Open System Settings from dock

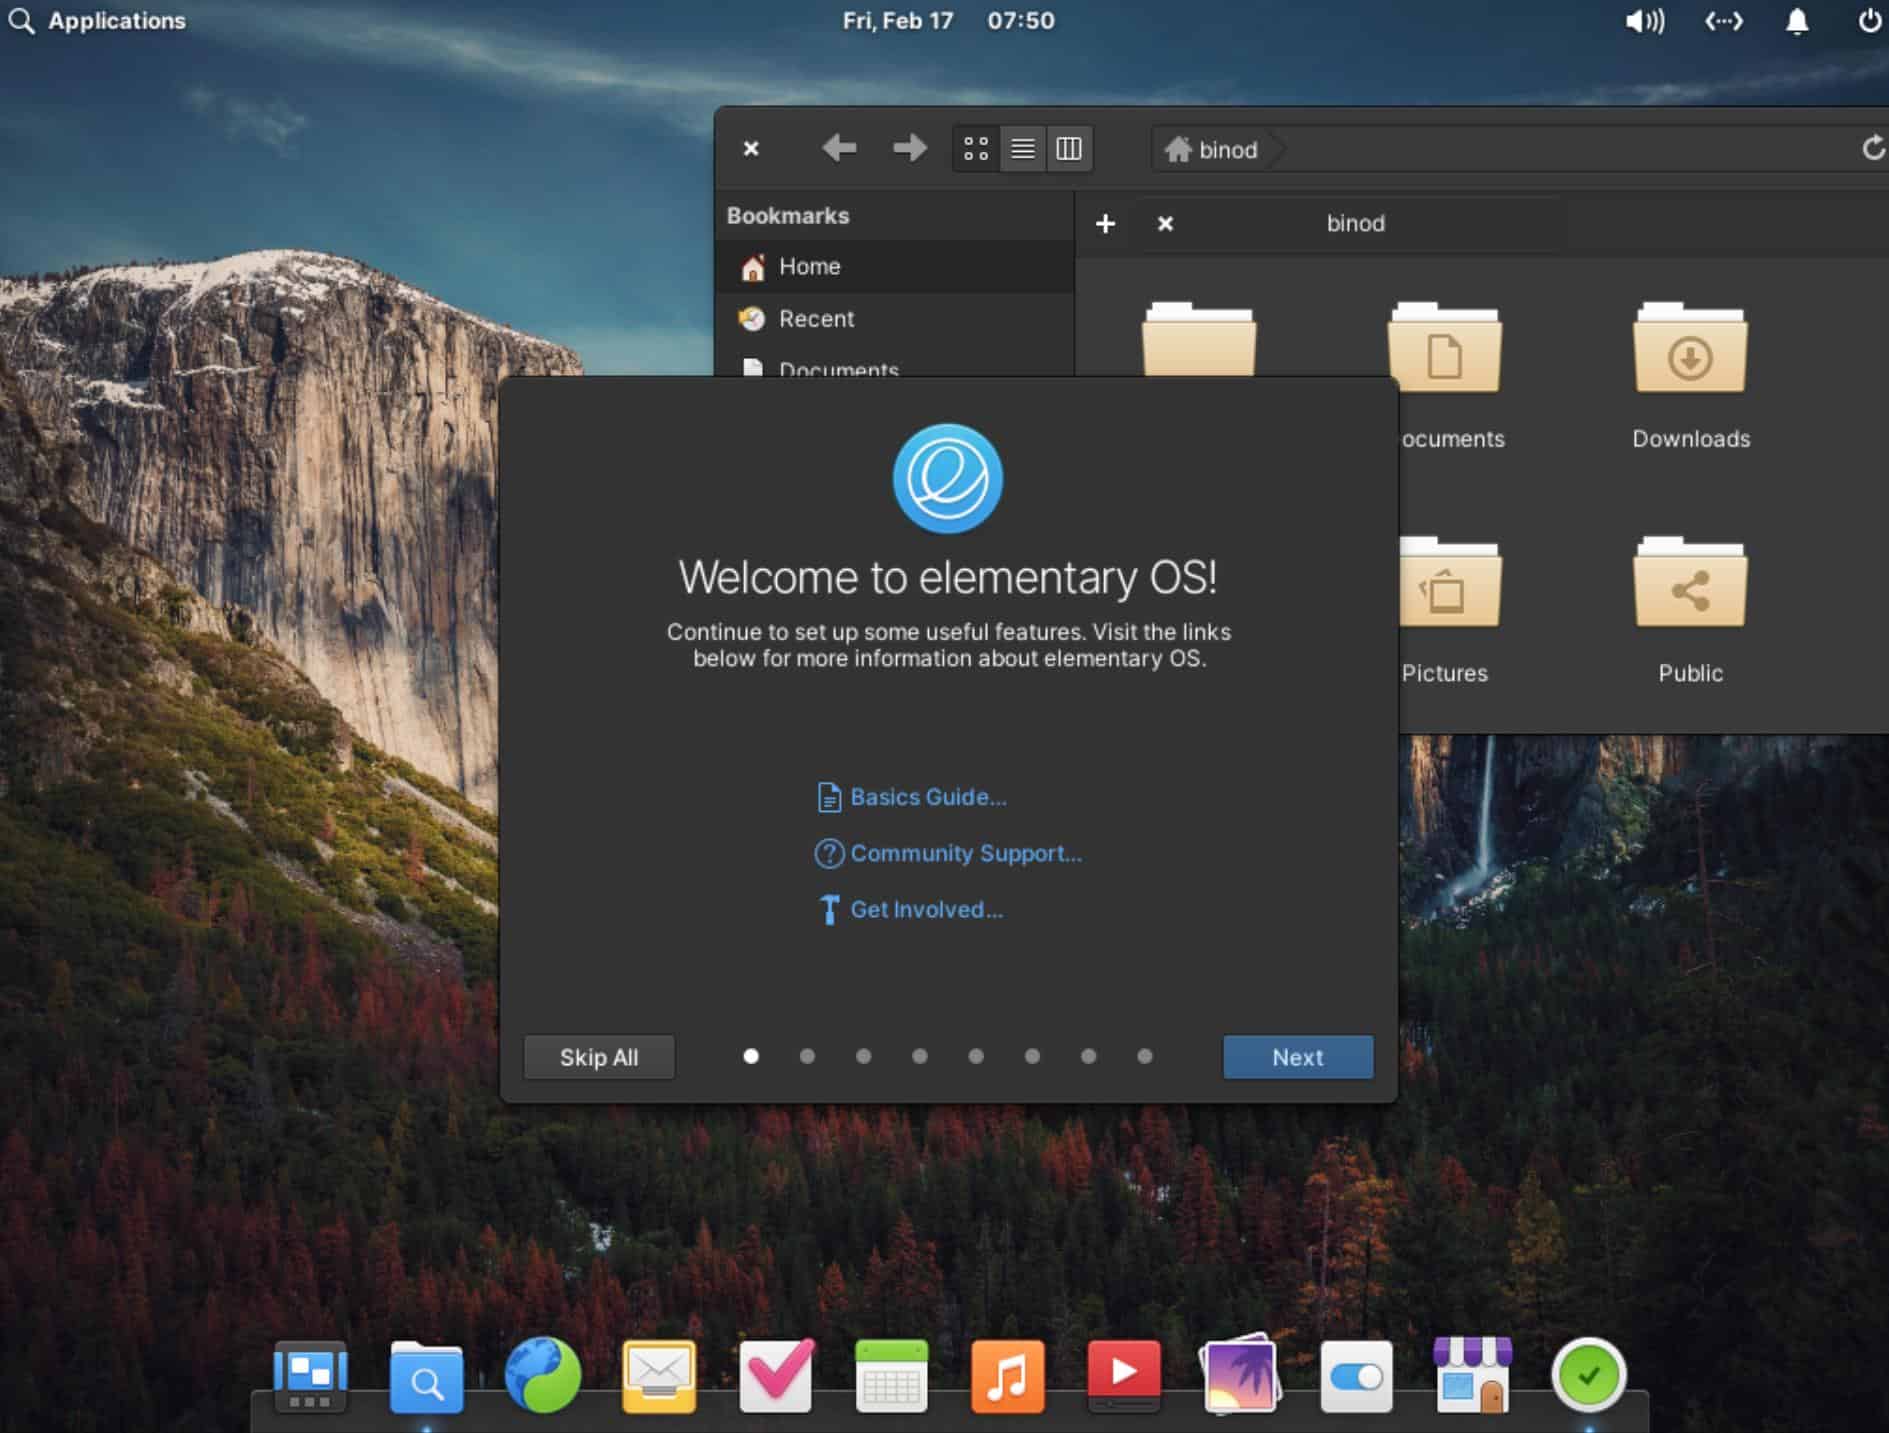[x=1356, y=1377]
